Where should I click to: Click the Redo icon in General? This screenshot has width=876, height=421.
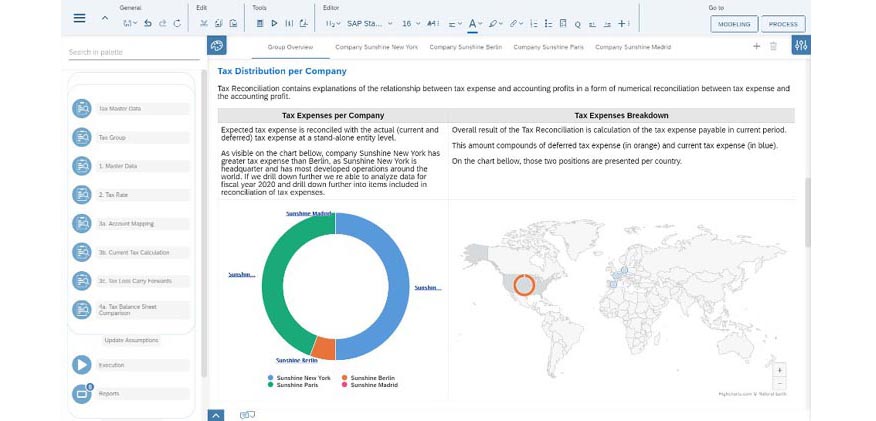click(162, 23)
